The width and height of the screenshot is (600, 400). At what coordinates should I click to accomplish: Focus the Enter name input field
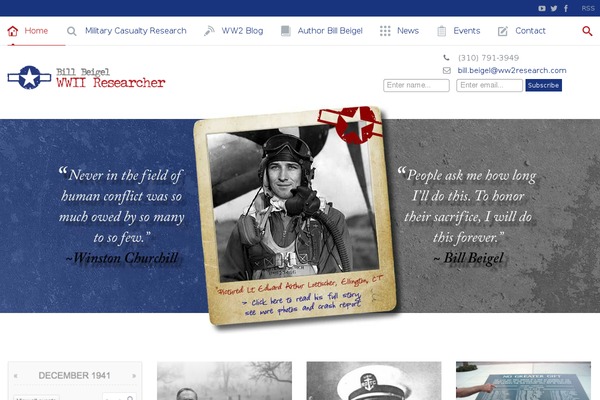416,85
